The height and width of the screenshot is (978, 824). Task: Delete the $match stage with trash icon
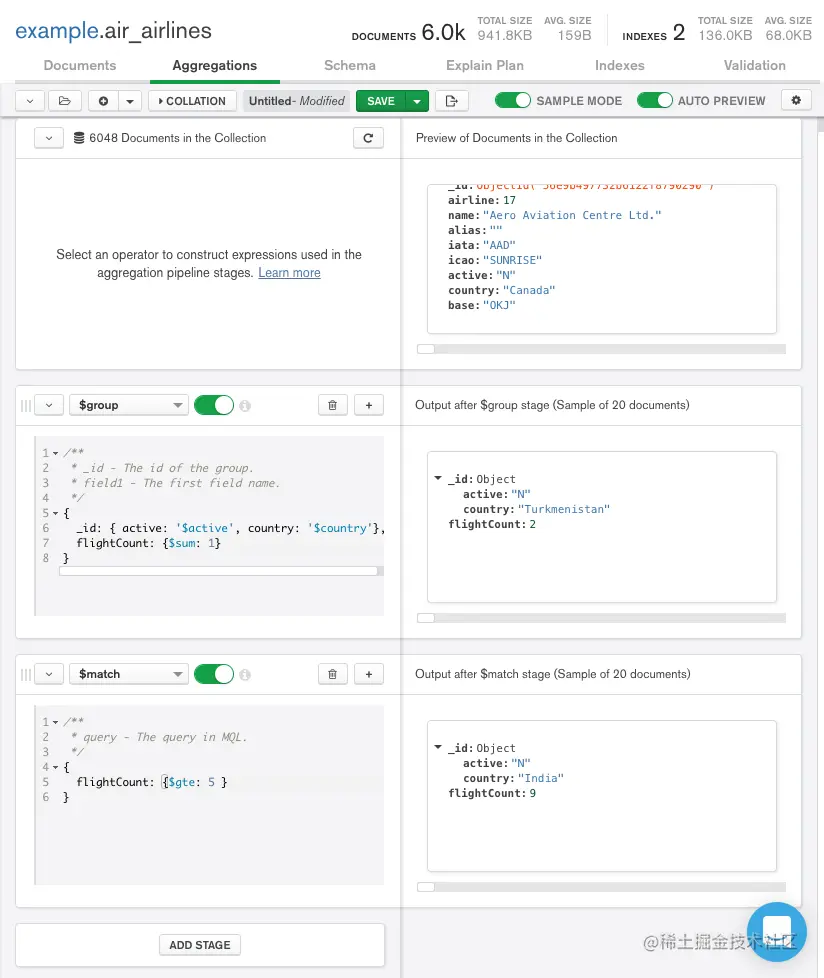332,674
